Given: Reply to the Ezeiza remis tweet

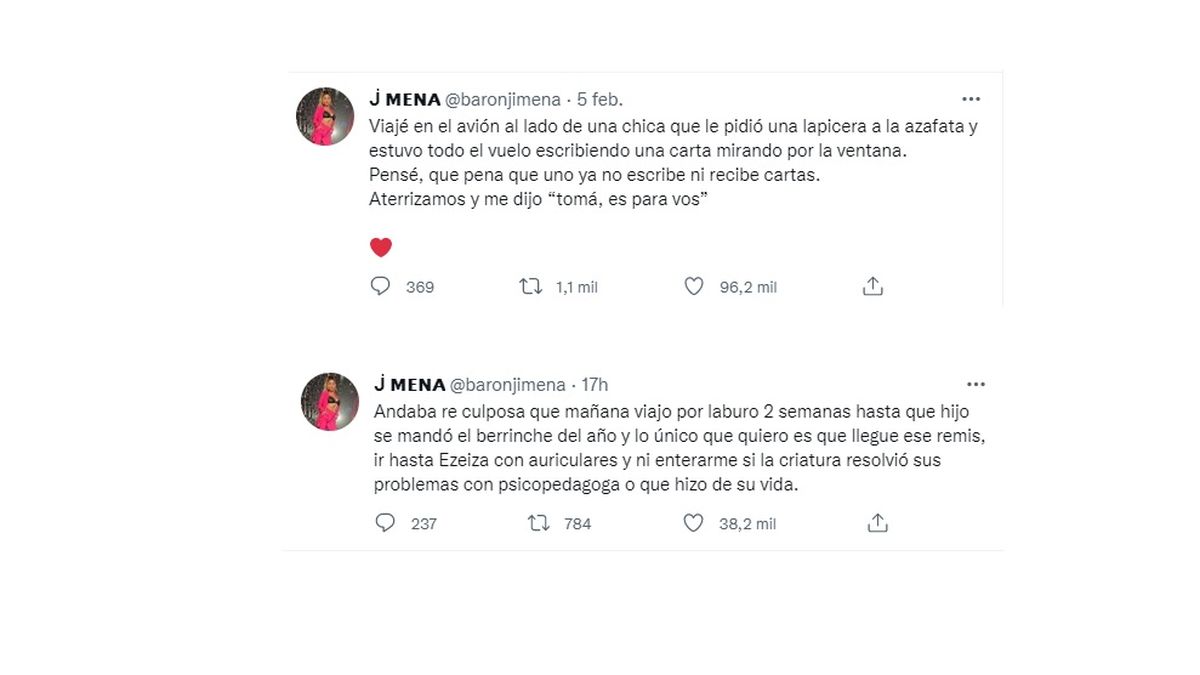Looking at the screenshot, I should (x=385, y=523).
